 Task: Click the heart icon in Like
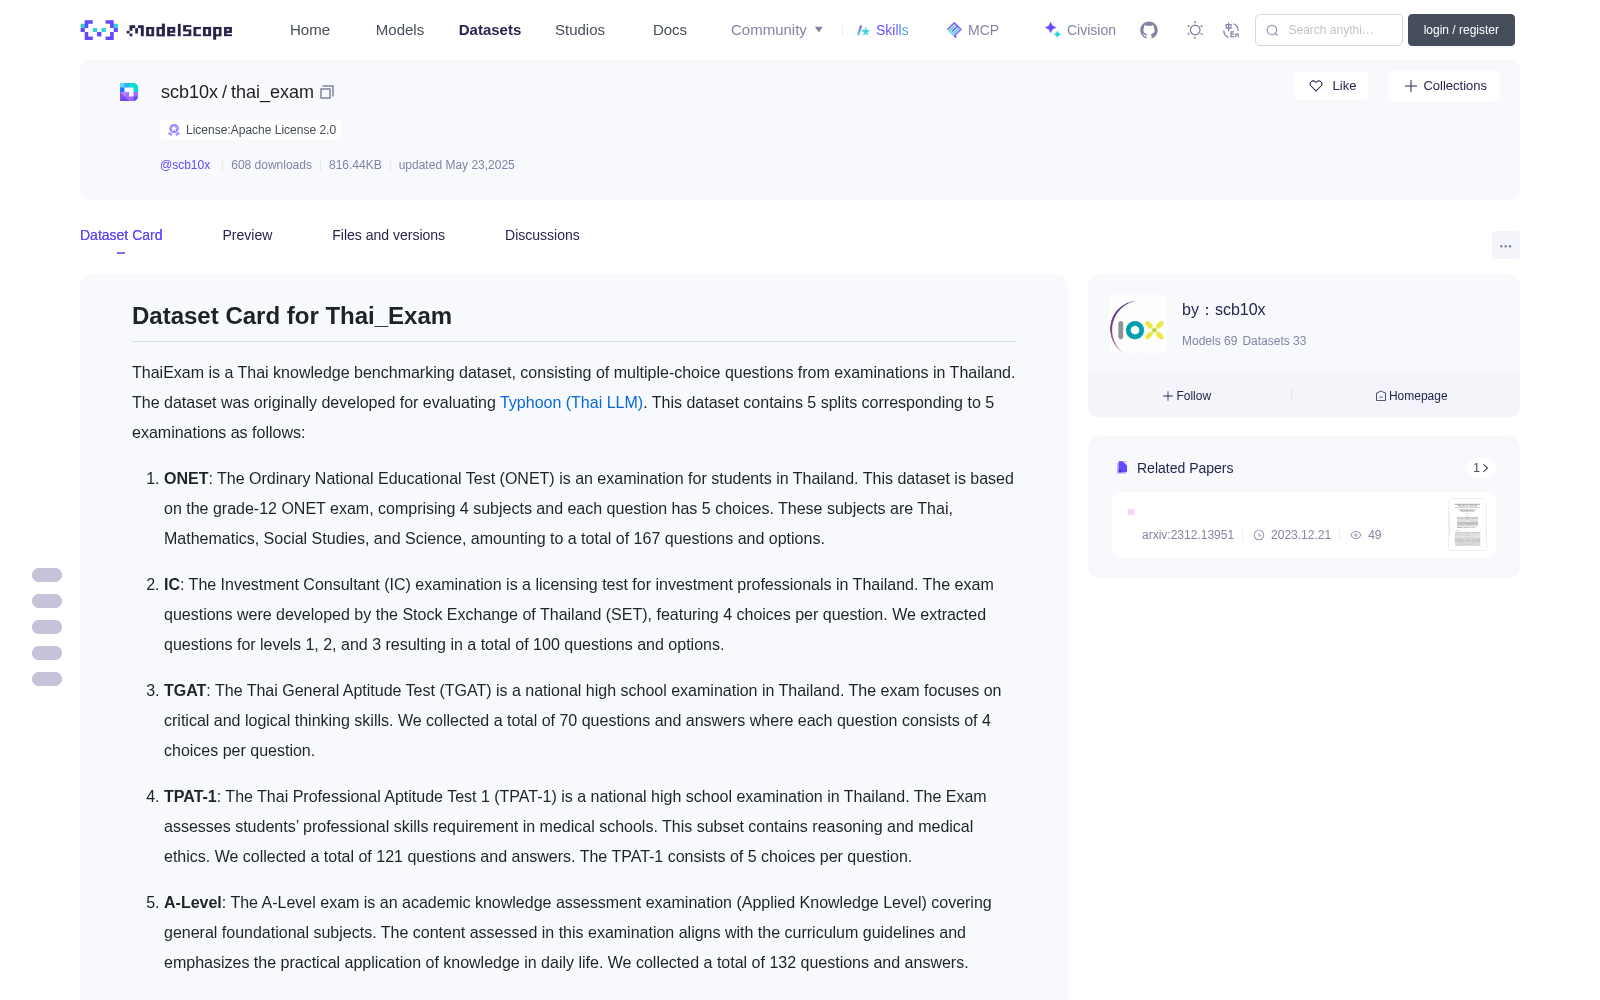pyautogui.click(x=1316, y=86)
